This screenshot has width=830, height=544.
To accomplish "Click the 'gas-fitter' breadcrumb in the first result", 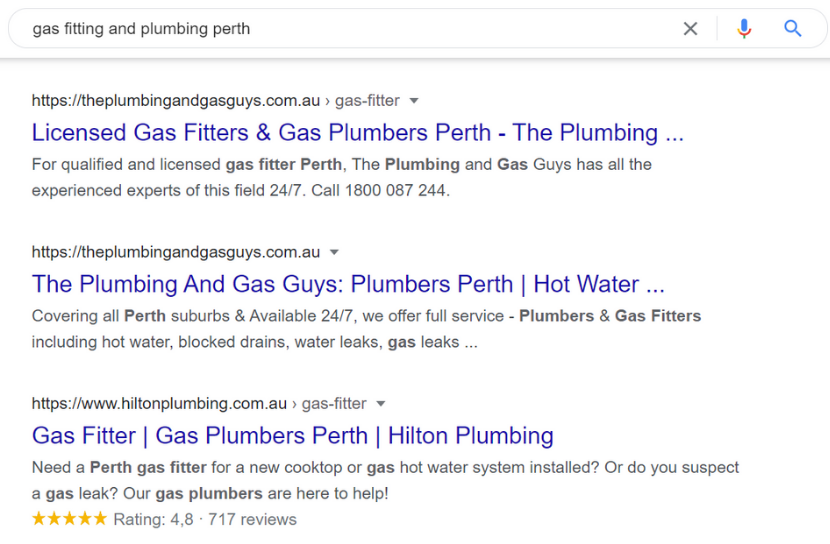I will click(367, 101).
